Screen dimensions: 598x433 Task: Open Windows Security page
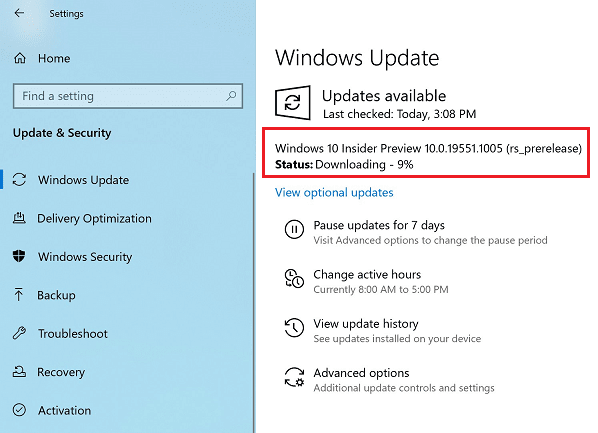coord(85,257)
